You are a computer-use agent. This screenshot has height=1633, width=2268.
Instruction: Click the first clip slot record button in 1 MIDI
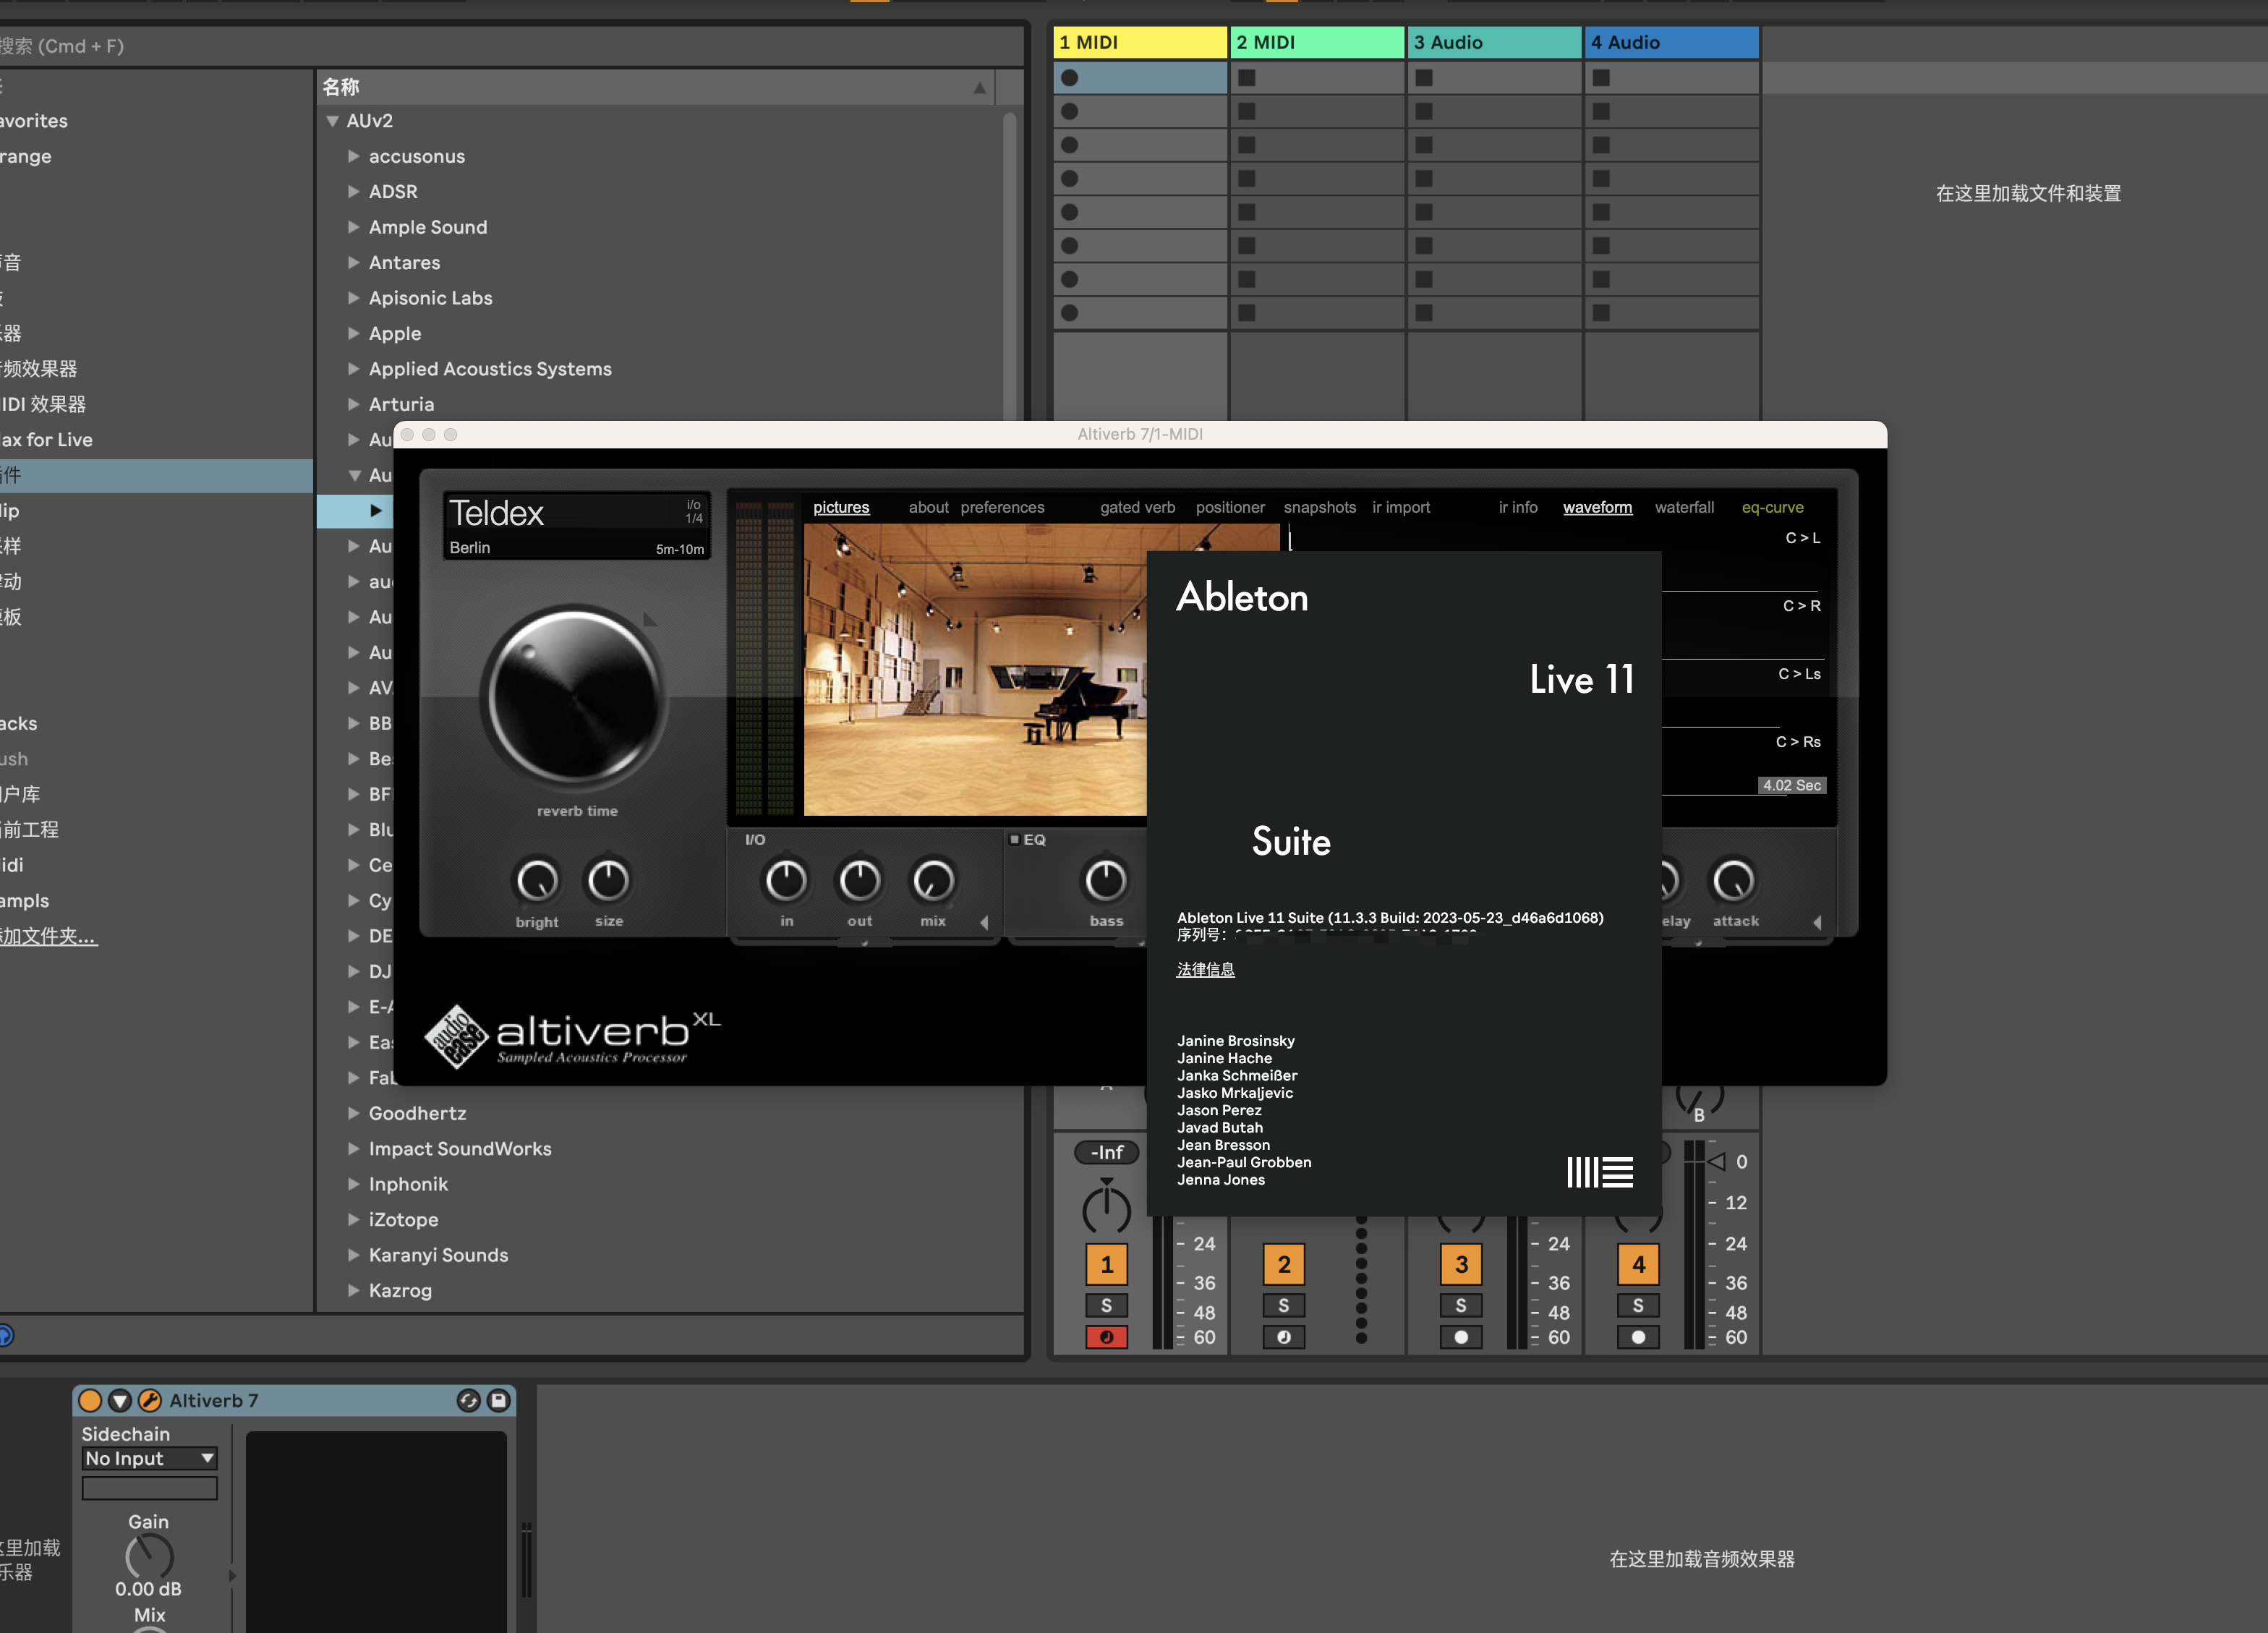pyautogui.click(x=1069, y=77)
